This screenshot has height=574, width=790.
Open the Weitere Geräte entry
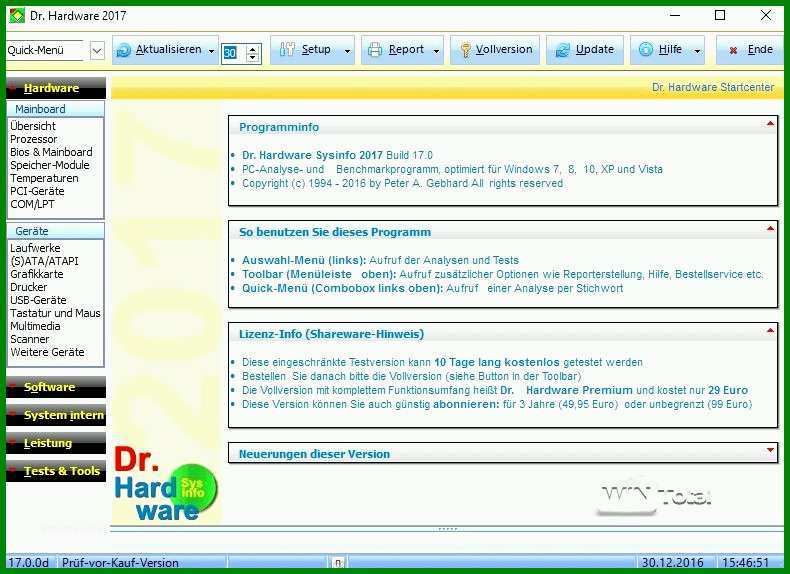point(47,352)
